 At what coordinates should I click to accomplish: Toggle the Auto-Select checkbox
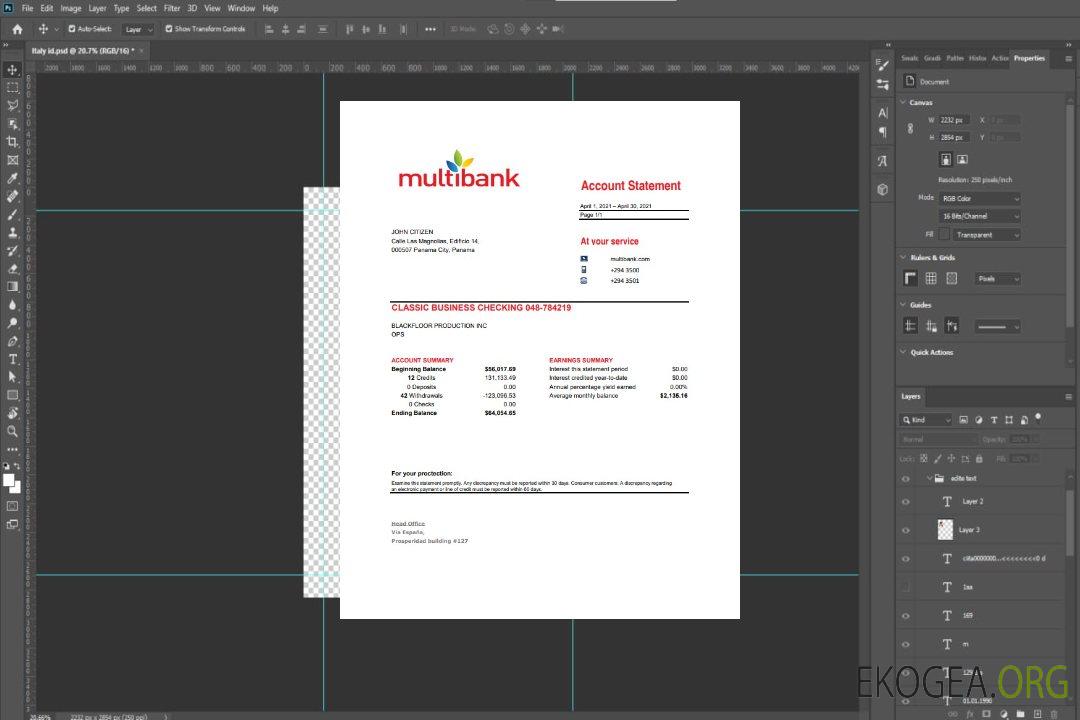(x=72, y=29)
